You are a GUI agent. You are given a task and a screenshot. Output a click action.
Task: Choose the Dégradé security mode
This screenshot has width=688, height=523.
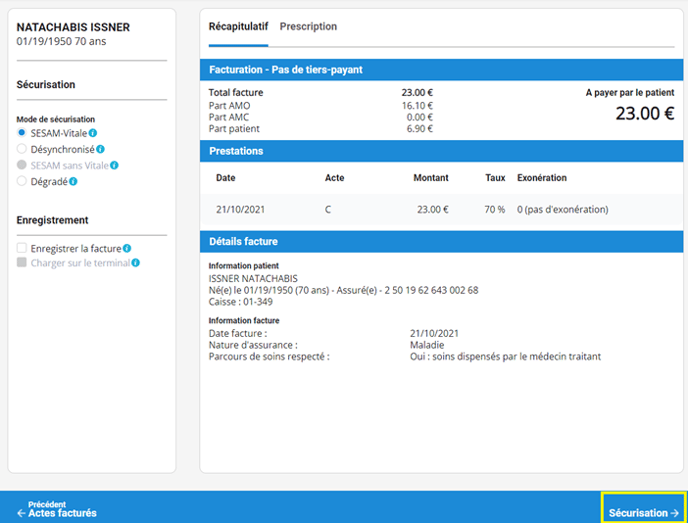(x=22, y=181)
